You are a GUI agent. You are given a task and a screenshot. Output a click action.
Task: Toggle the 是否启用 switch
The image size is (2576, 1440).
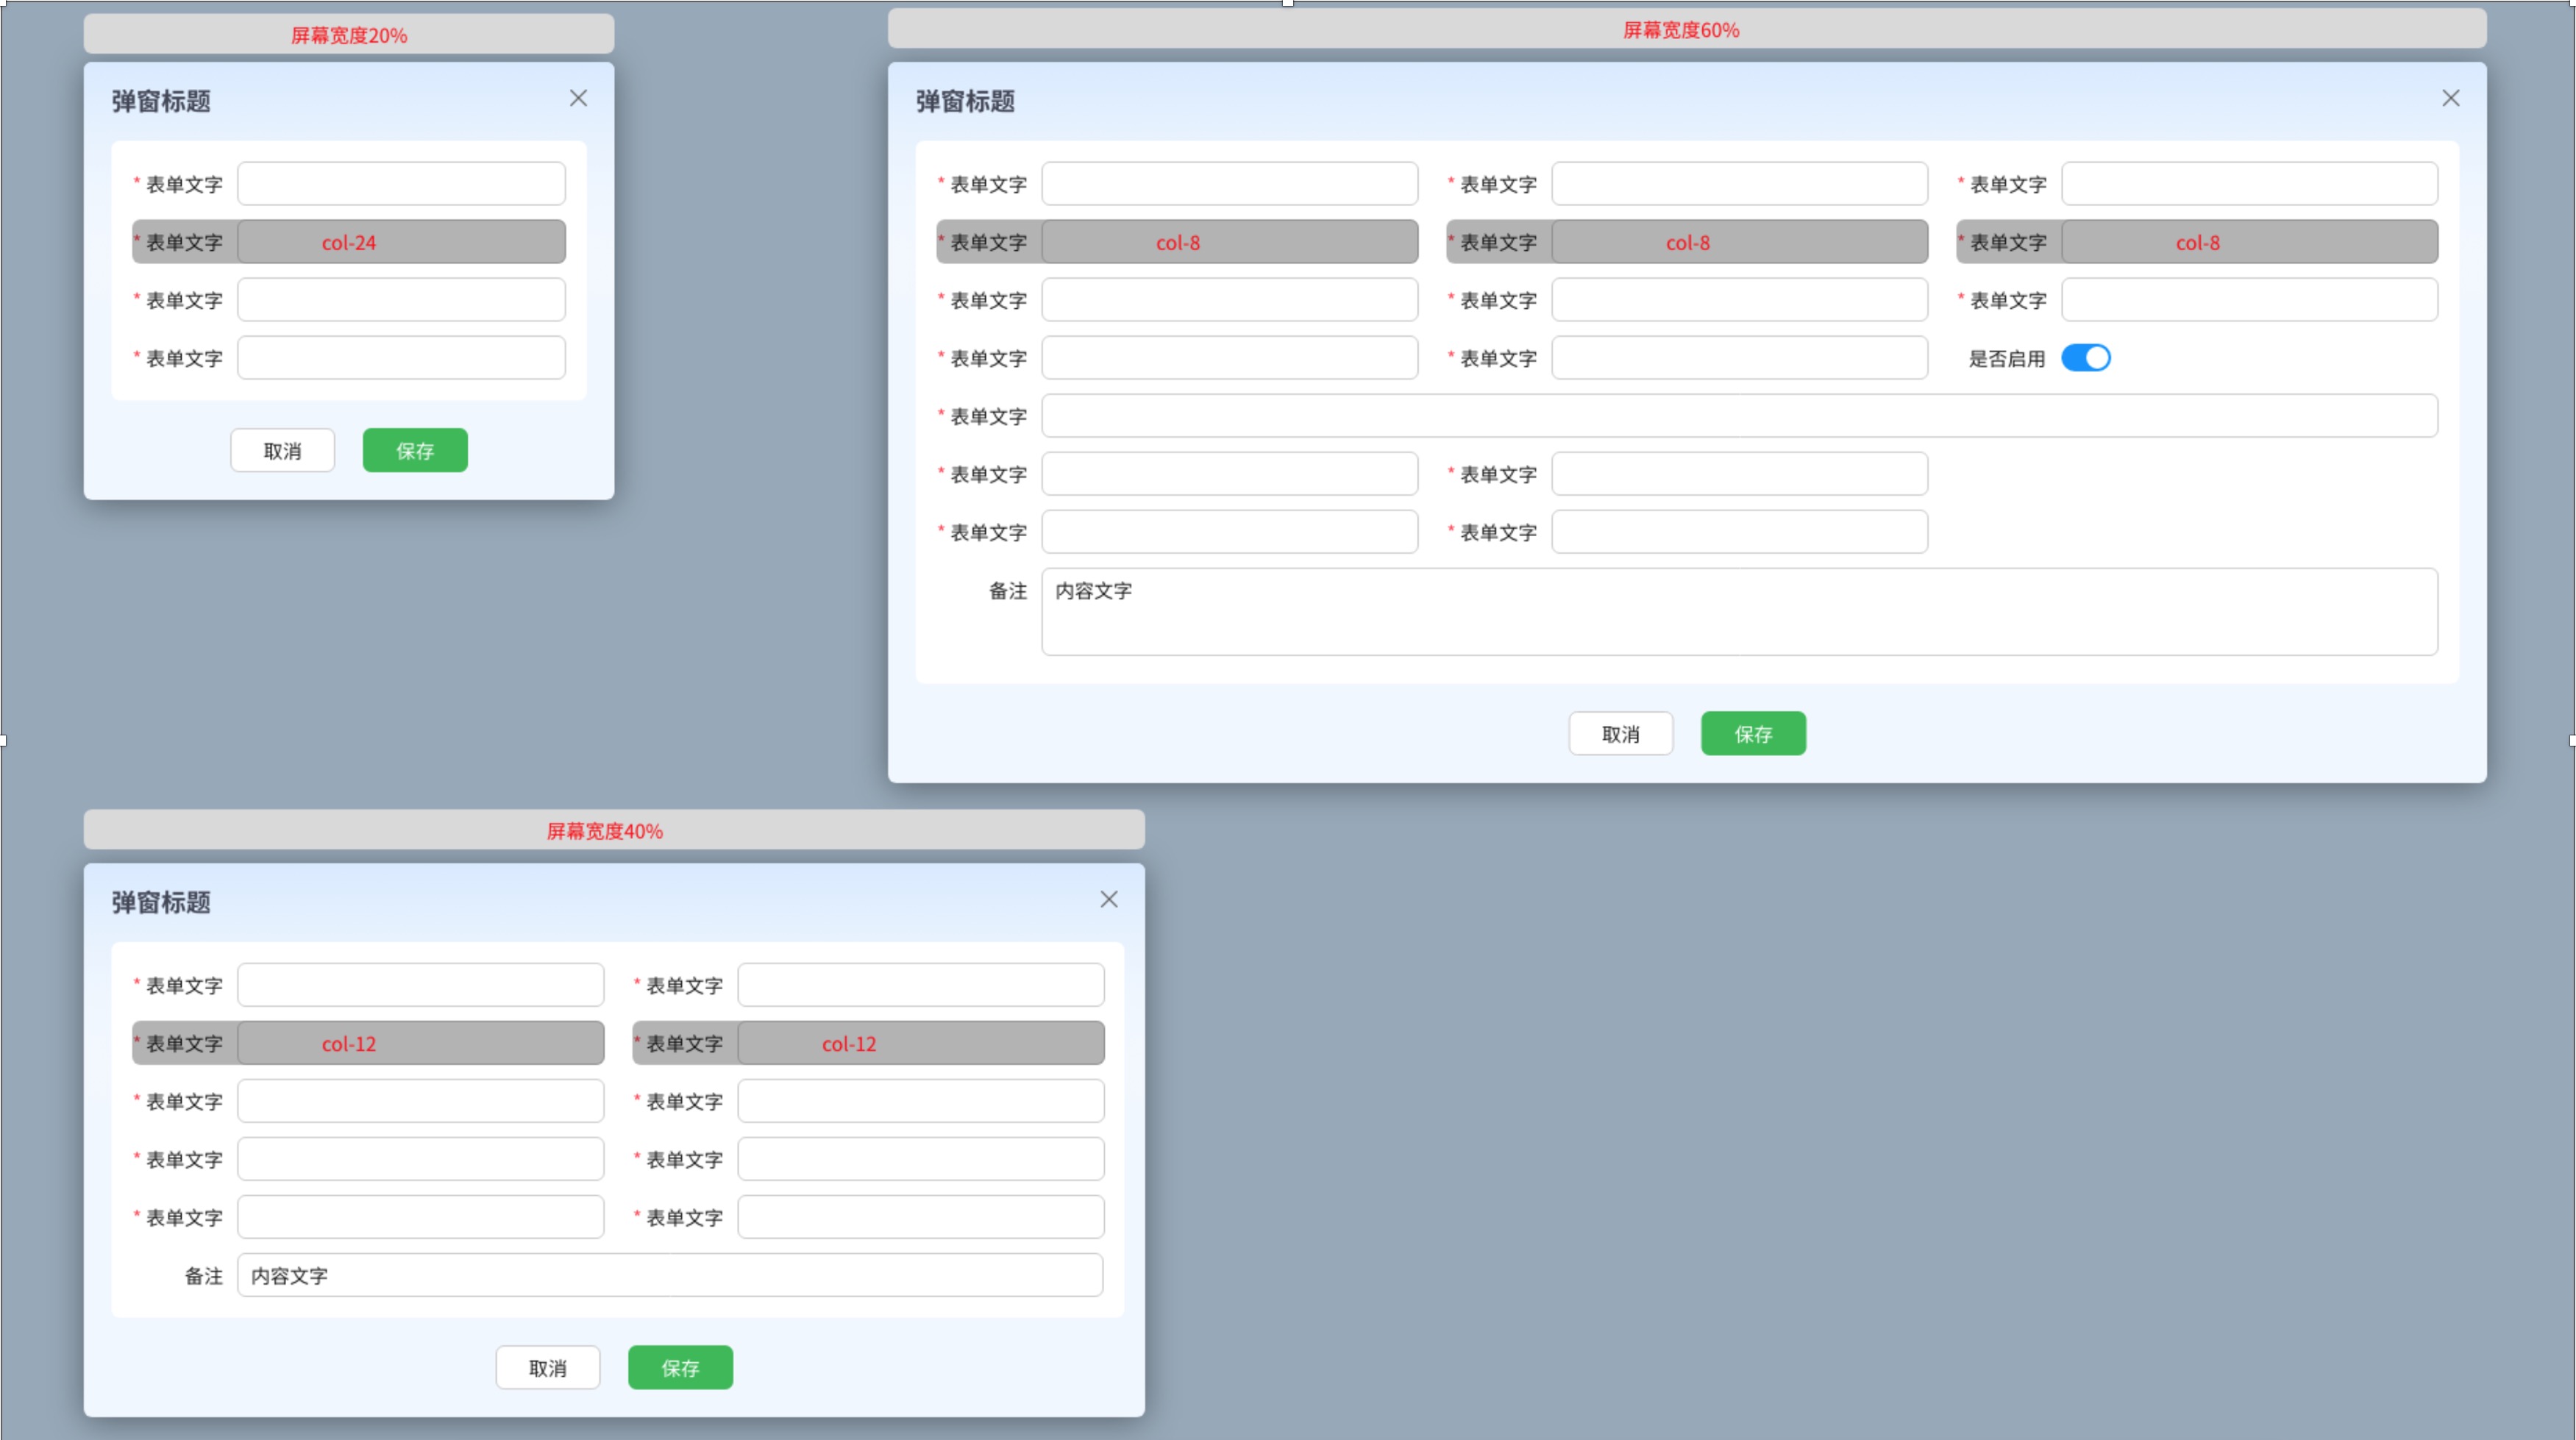[2085, 358]
